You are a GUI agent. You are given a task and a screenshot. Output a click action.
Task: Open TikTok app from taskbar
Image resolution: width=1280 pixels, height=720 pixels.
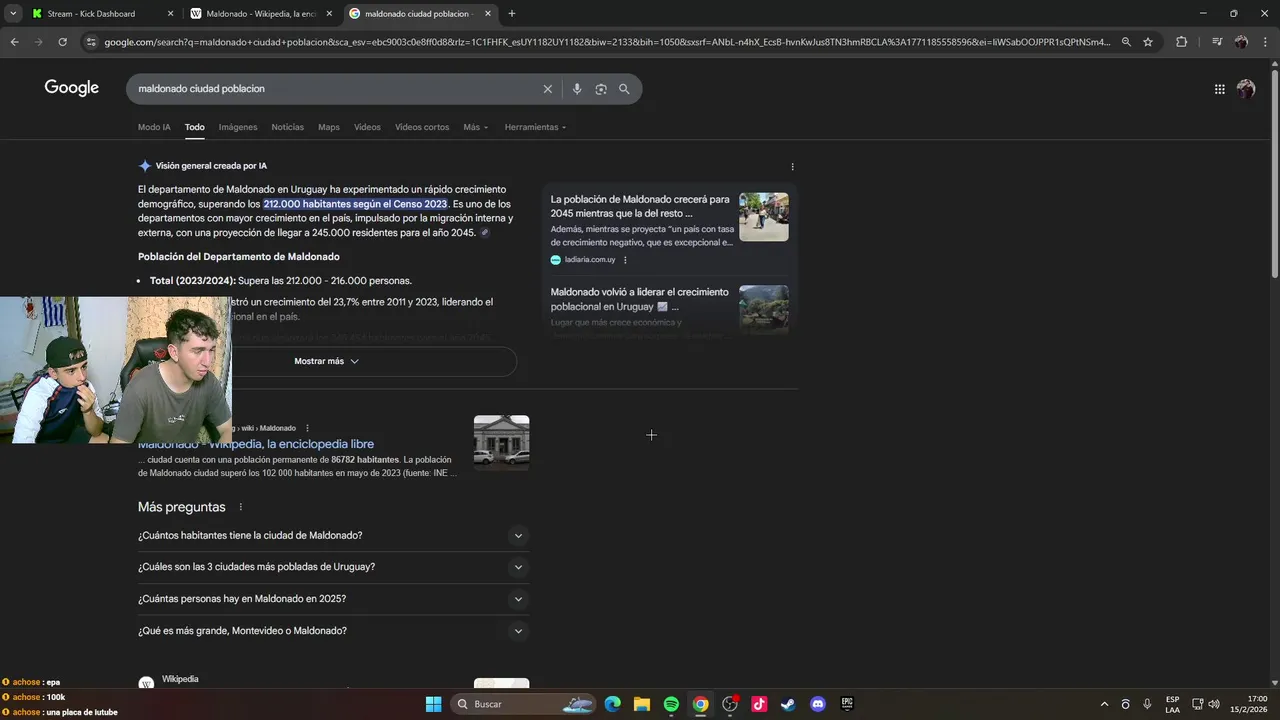point(759,704)
